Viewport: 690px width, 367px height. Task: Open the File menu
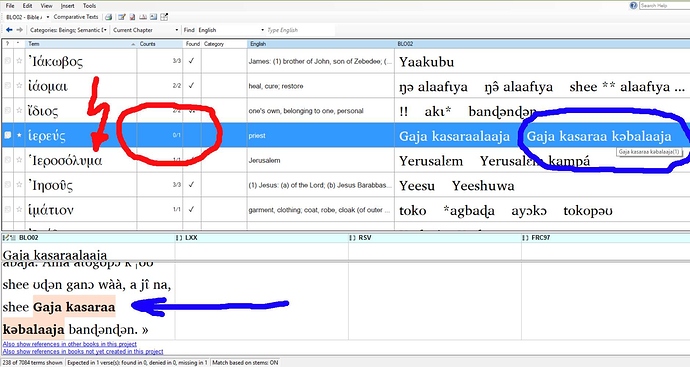point(10,6)
